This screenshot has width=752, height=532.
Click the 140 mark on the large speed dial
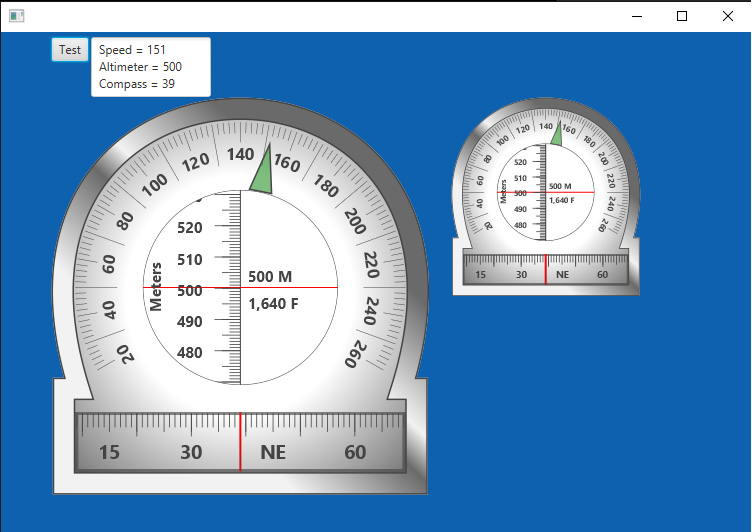(240, 154)
